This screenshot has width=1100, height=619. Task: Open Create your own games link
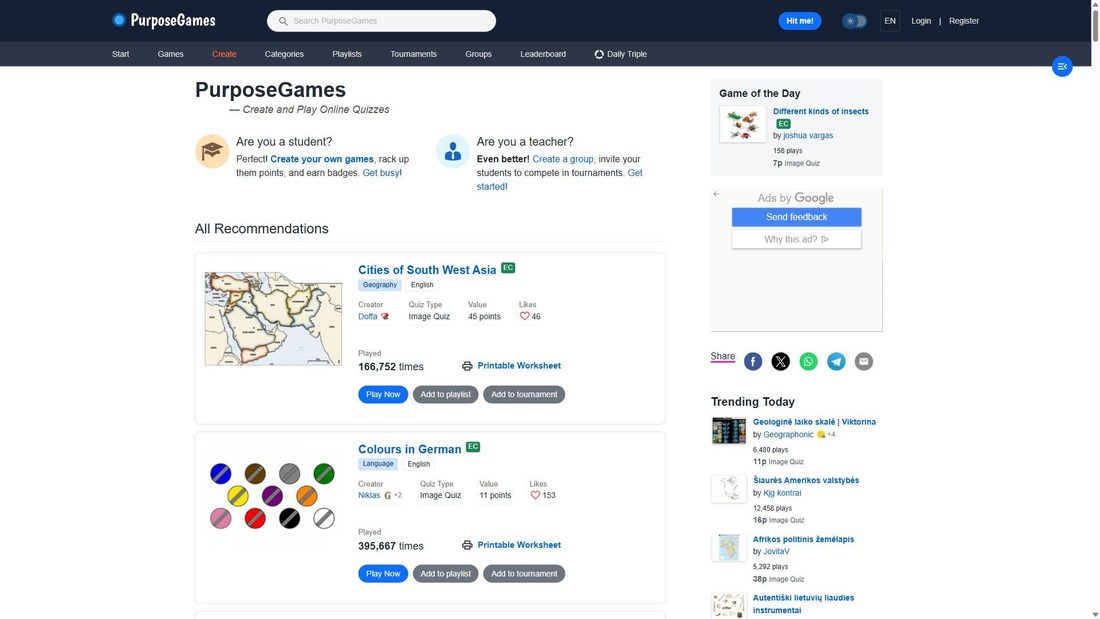pyautogui.click(x=322, y=159)
